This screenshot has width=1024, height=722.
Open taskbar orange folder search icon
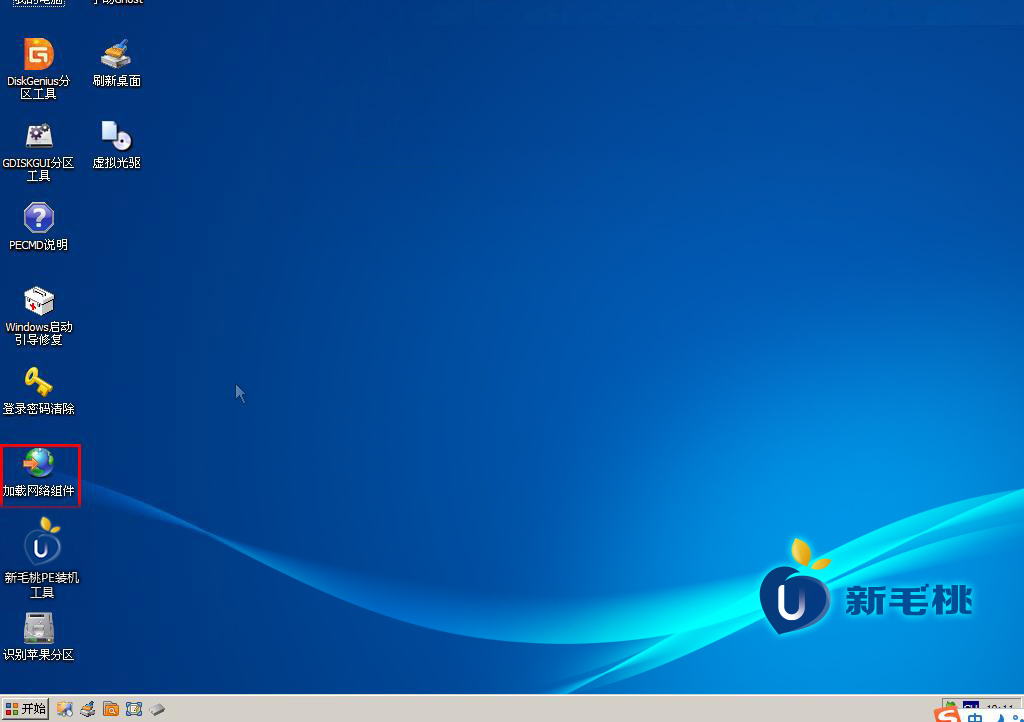111,709
